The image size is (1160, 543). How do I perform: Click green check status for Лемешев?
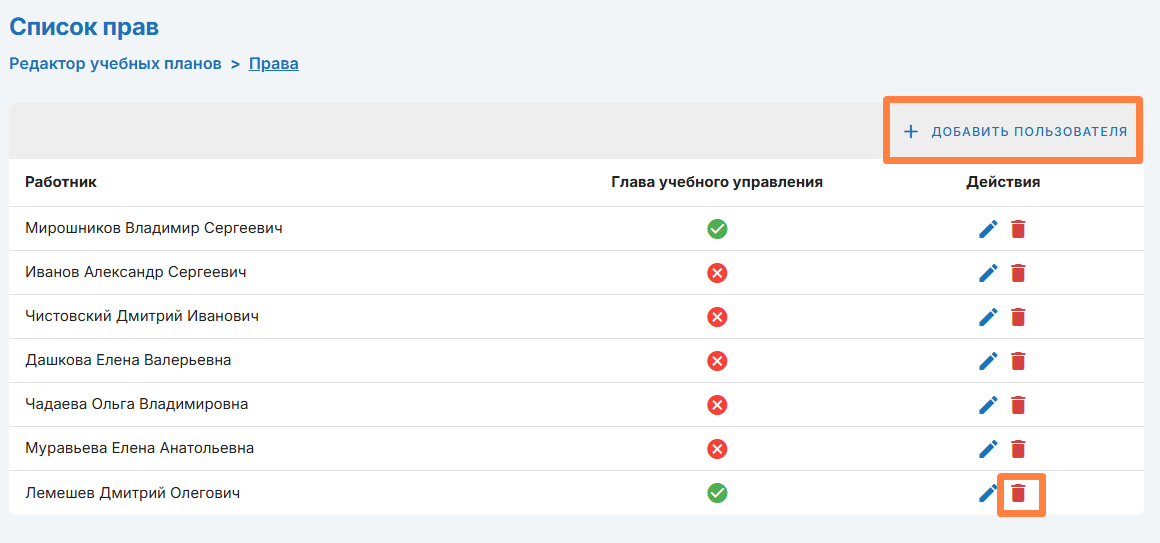tap(717, 493)
